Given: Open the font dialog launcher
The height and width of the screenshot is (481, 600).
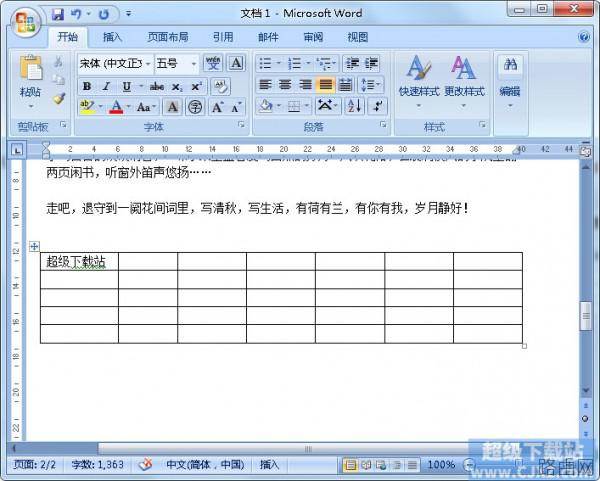Looking at the screenshot, I should pyautogui.click(x=241, y=125).
